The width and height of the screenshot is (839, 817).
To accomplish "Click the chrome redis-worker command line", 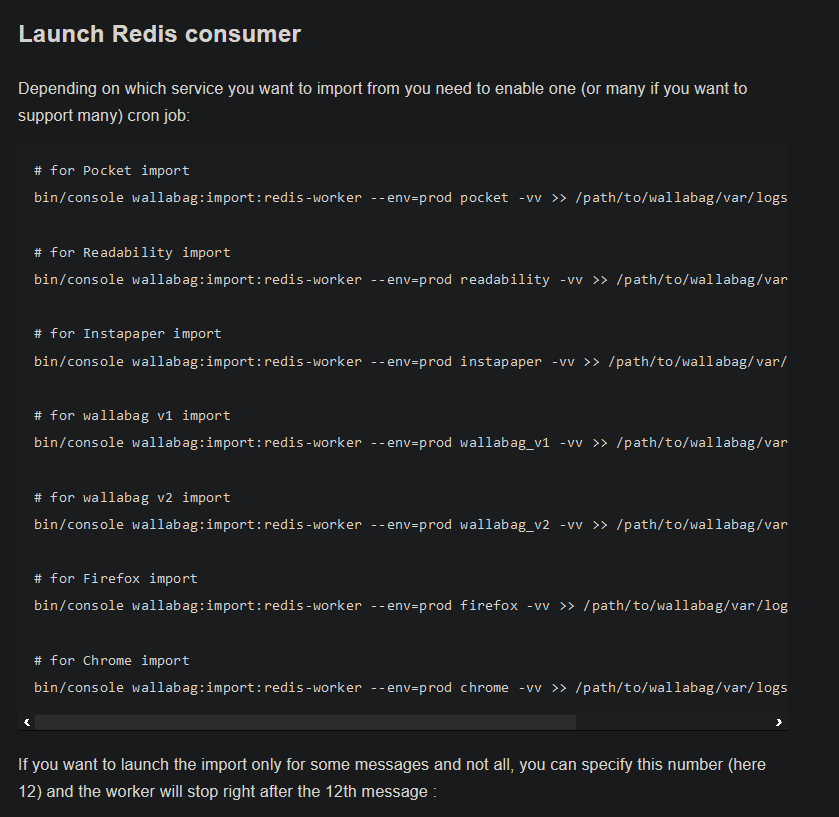I will coord(410,687).
